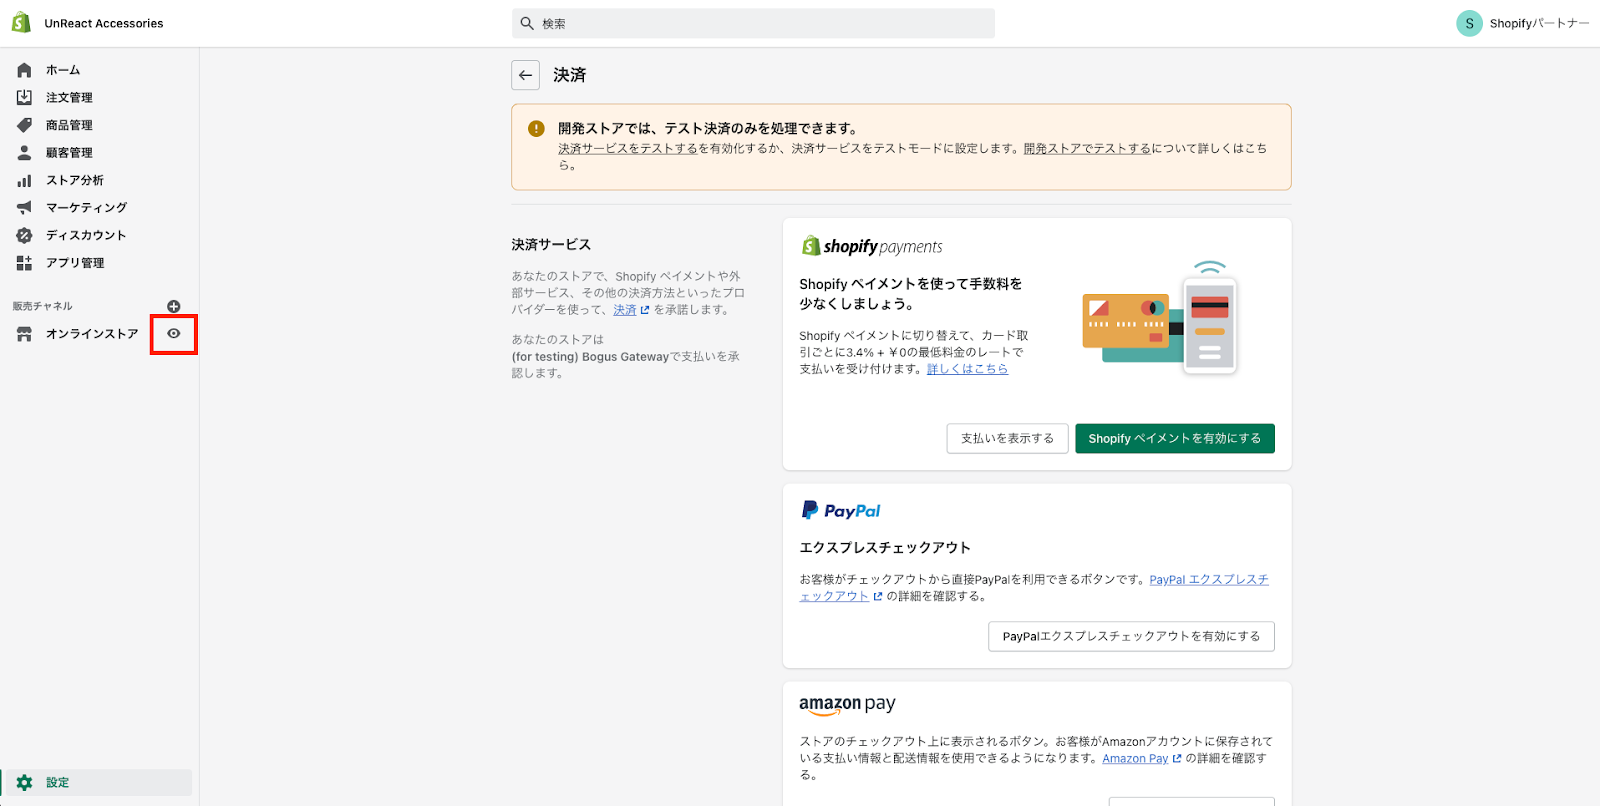Select アプリ管理 menu item
The image size is (1600, 806).
pos(75,263)
